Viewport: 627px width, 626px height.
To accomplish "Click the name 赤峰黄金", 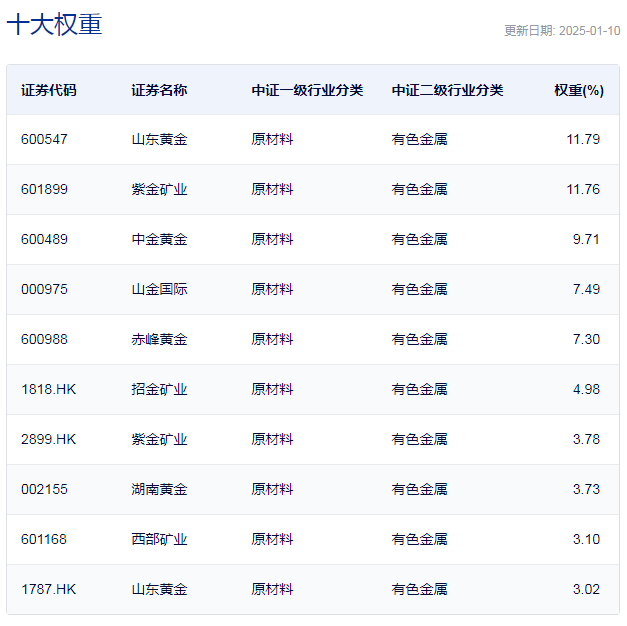I will coord(159,339).
